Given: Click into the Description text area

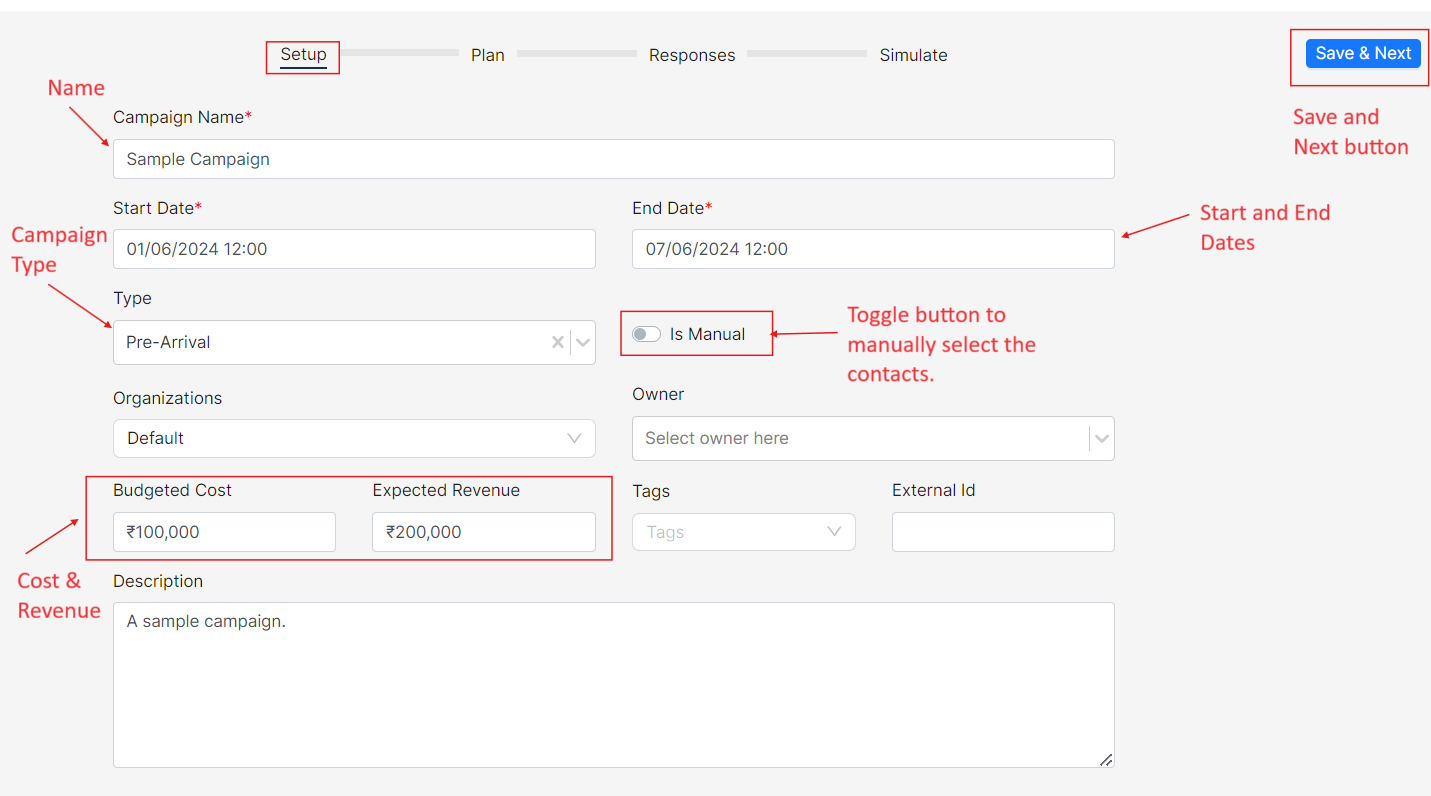Looking at the screenshot, I should [x=614, y=685].
